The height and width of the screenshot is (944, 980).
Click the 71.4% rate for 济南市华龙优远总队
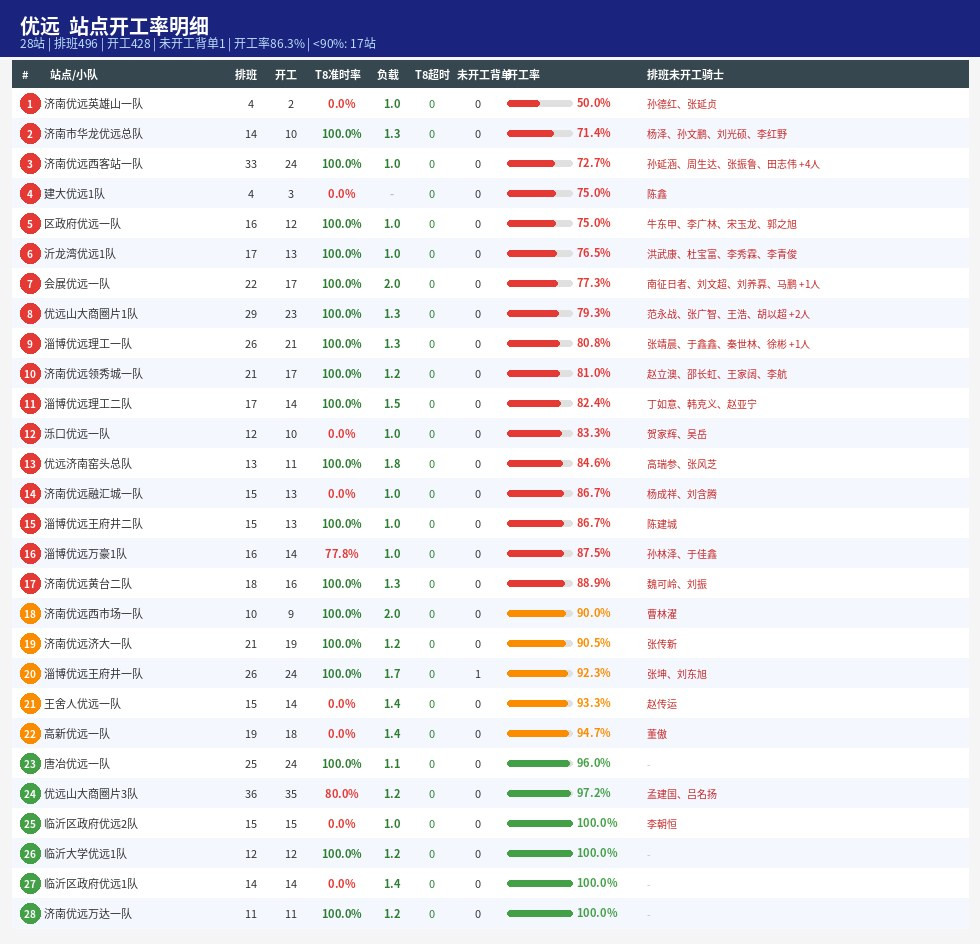[593, 133]
